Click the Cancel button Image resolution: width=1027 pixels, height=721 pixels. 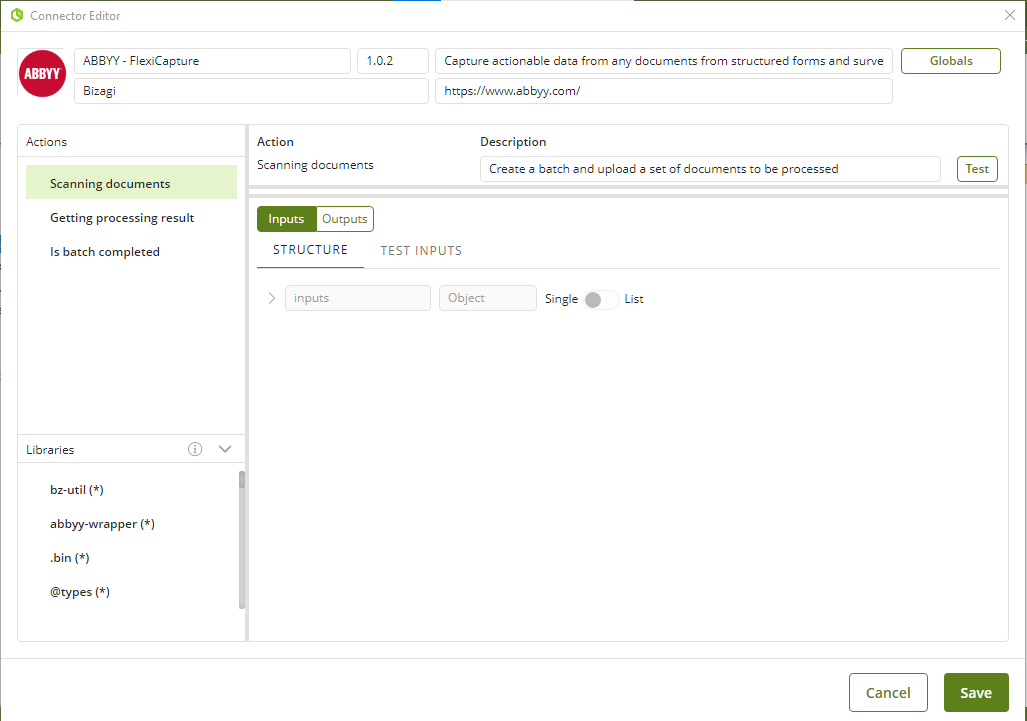(x=888, y=692)
